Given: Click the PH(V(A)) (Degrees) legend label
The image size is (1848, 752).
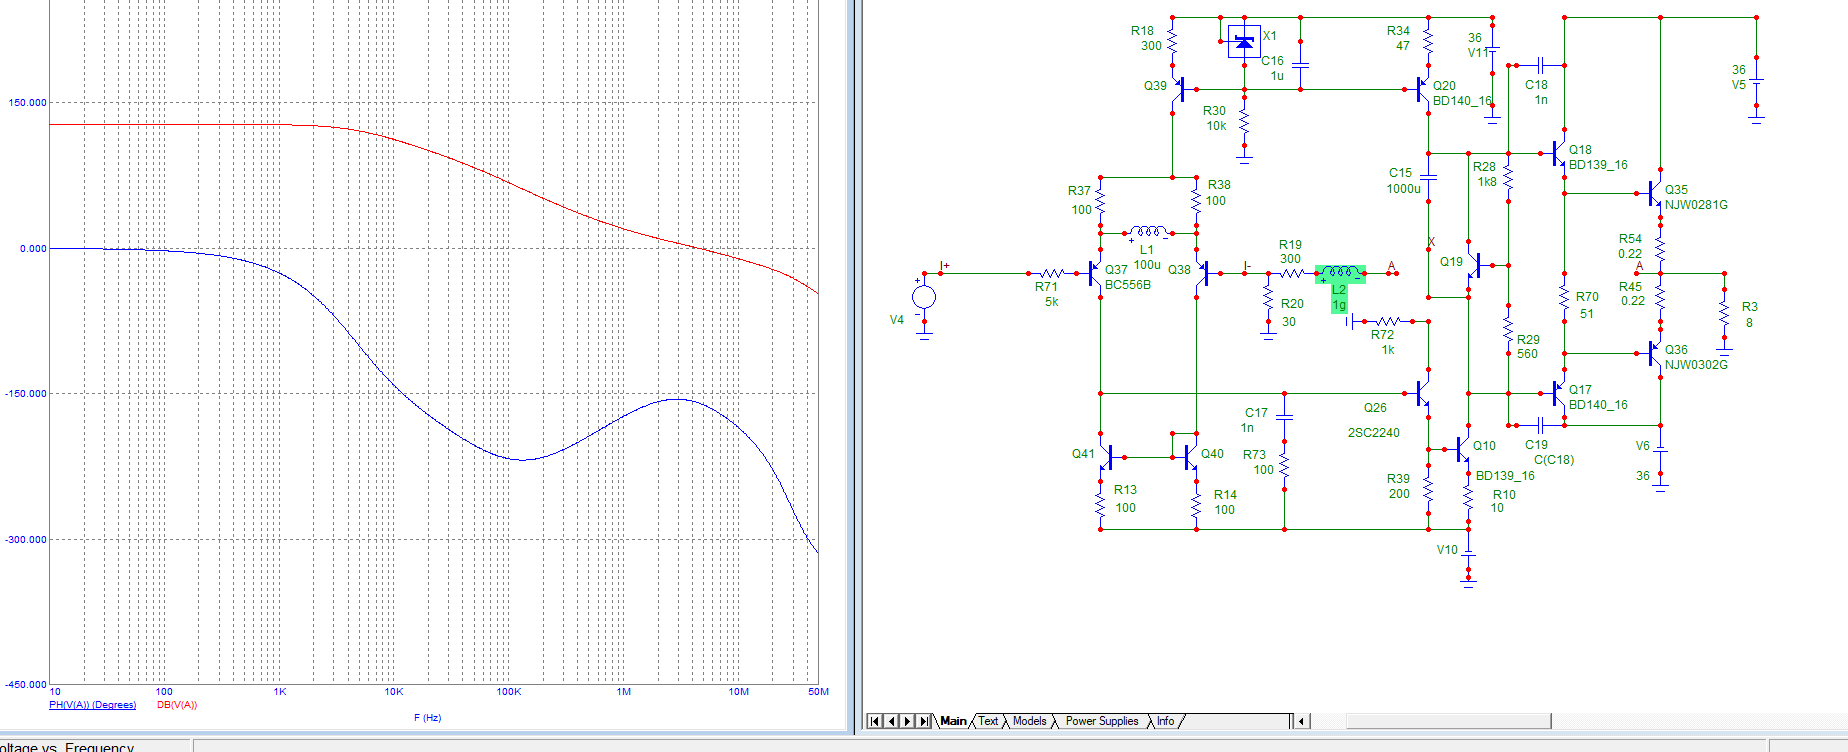Looking at the screenshot, I should tap(92, 705).
